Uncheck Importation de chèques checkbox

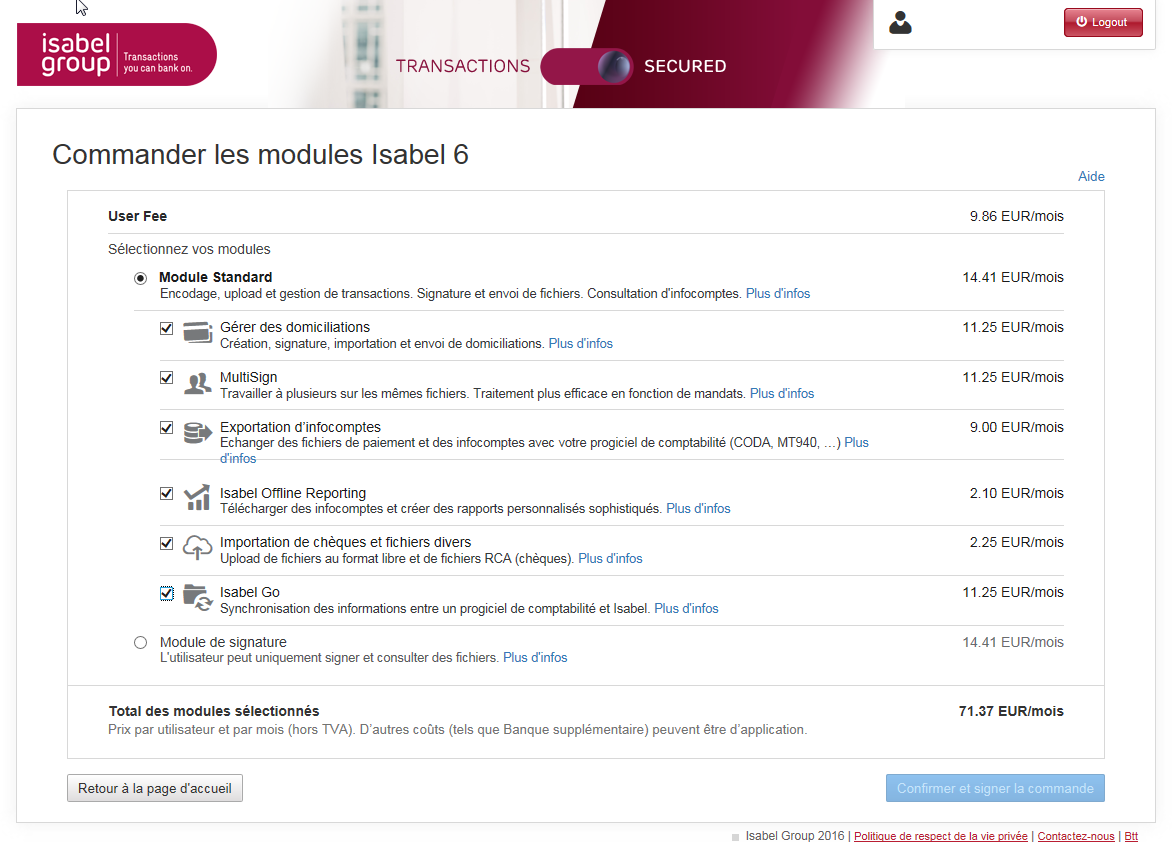pyautogui.click(x=167, y=543)
